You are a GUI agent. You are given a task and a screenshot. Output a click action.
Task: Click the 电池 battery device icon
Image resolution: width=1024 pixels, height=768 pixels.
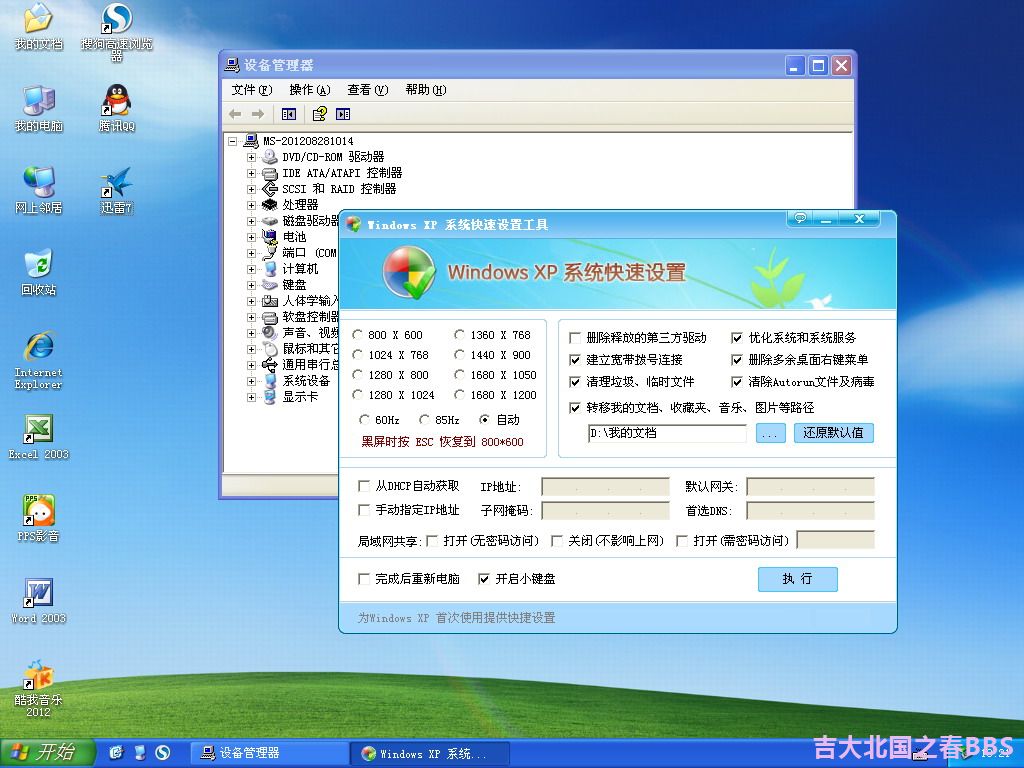pyautogui.click(x=270, y=237)
